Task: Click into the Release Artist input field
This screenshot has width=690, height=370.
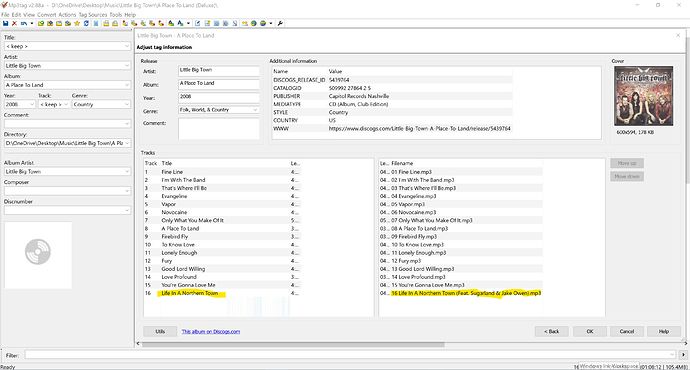Action: coord(219,70)
